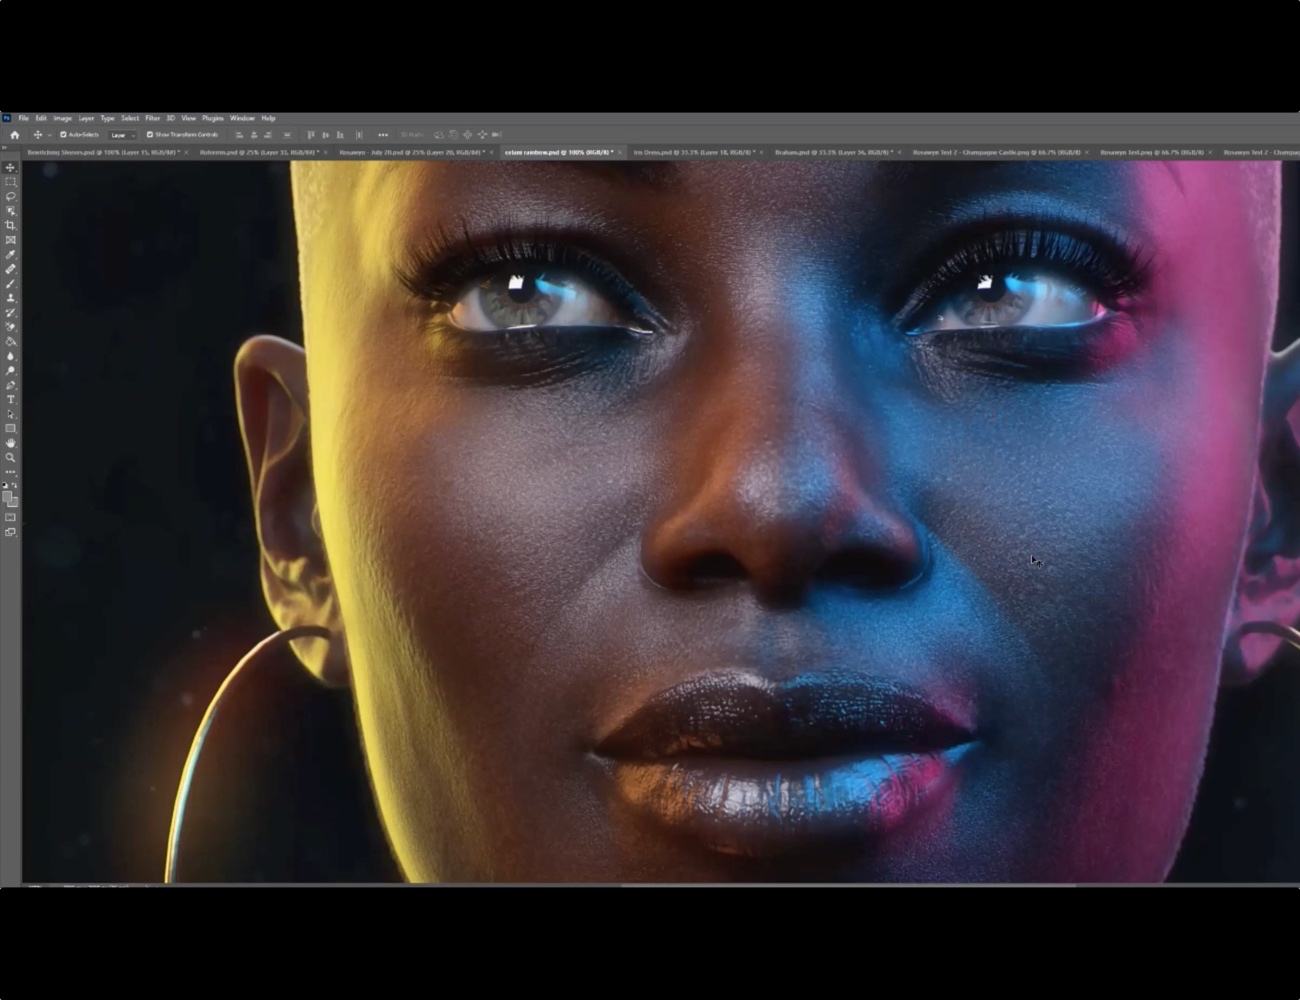This screenshot has width=1300, height=1000.
Task: Toggle Show Transform Controls
Action: click(x=150, y=135)
